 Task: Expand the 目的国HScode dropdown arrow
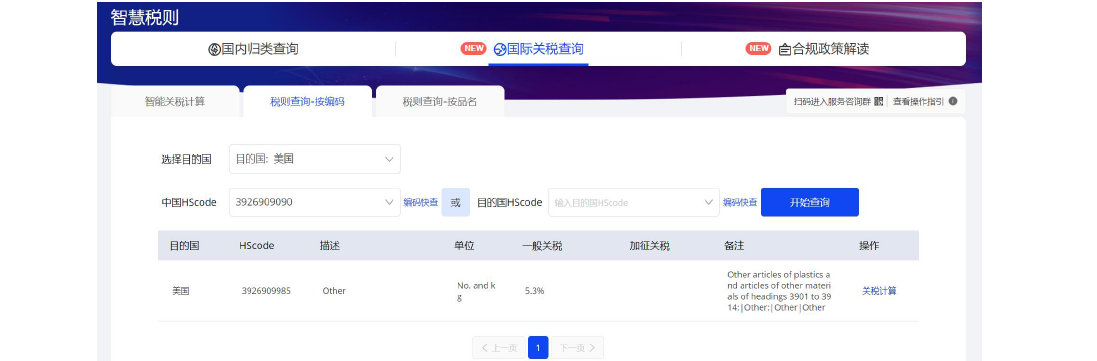click(708, 202)
